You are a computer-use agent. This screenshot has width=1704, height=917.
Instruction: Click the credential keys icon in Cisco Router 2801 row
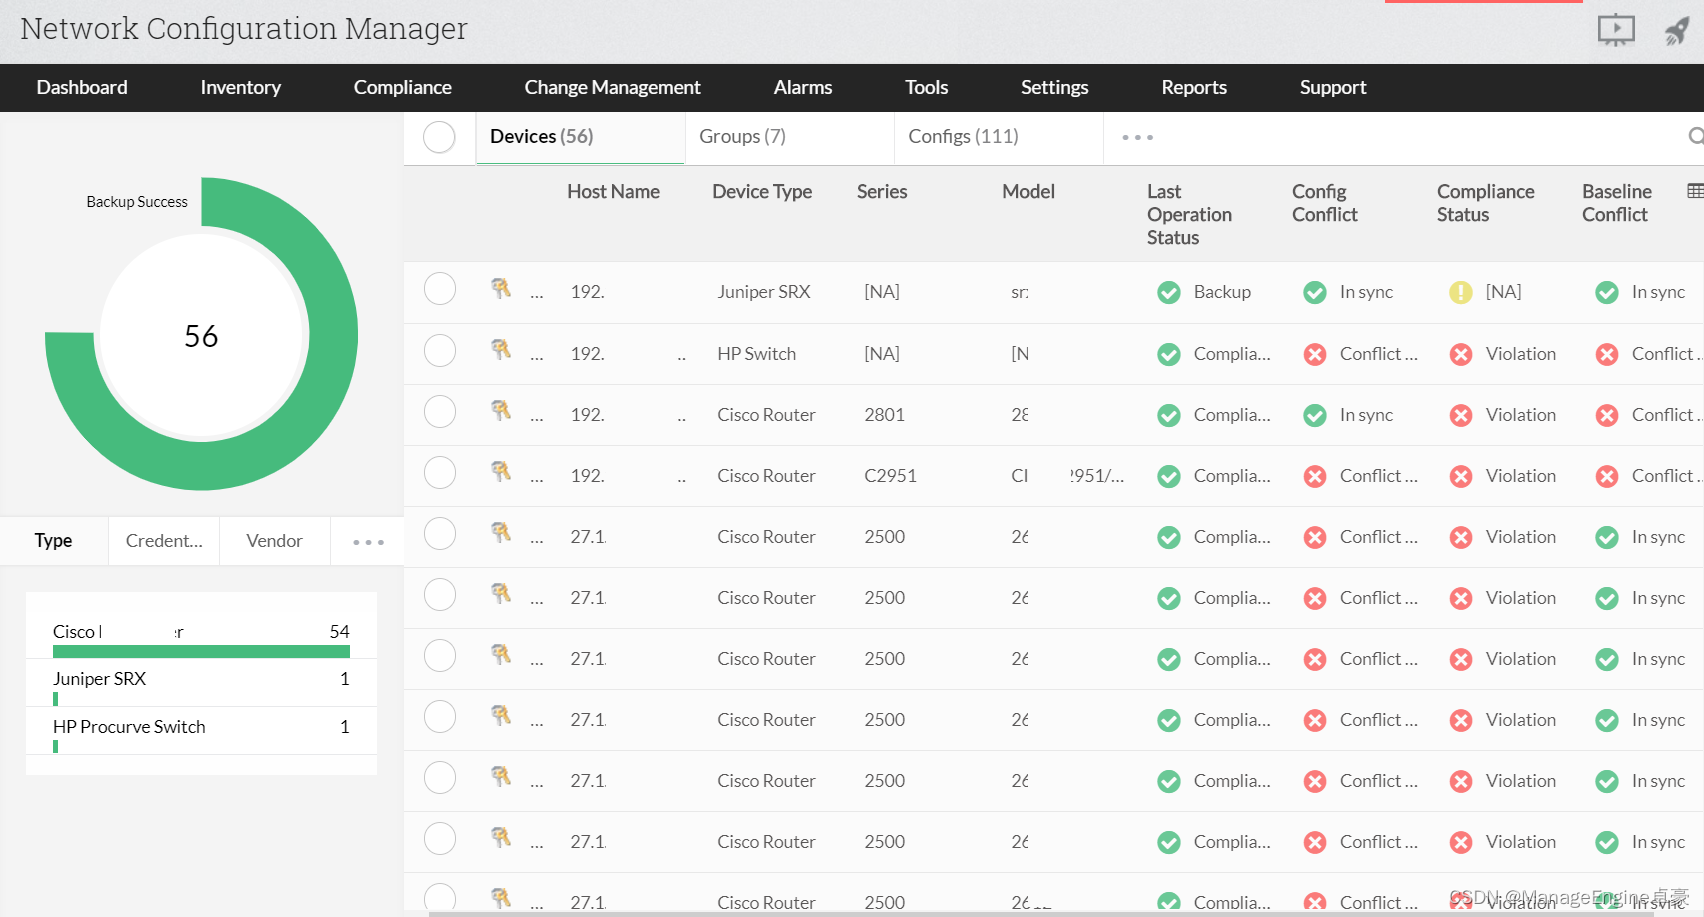[x=501, y=411]
